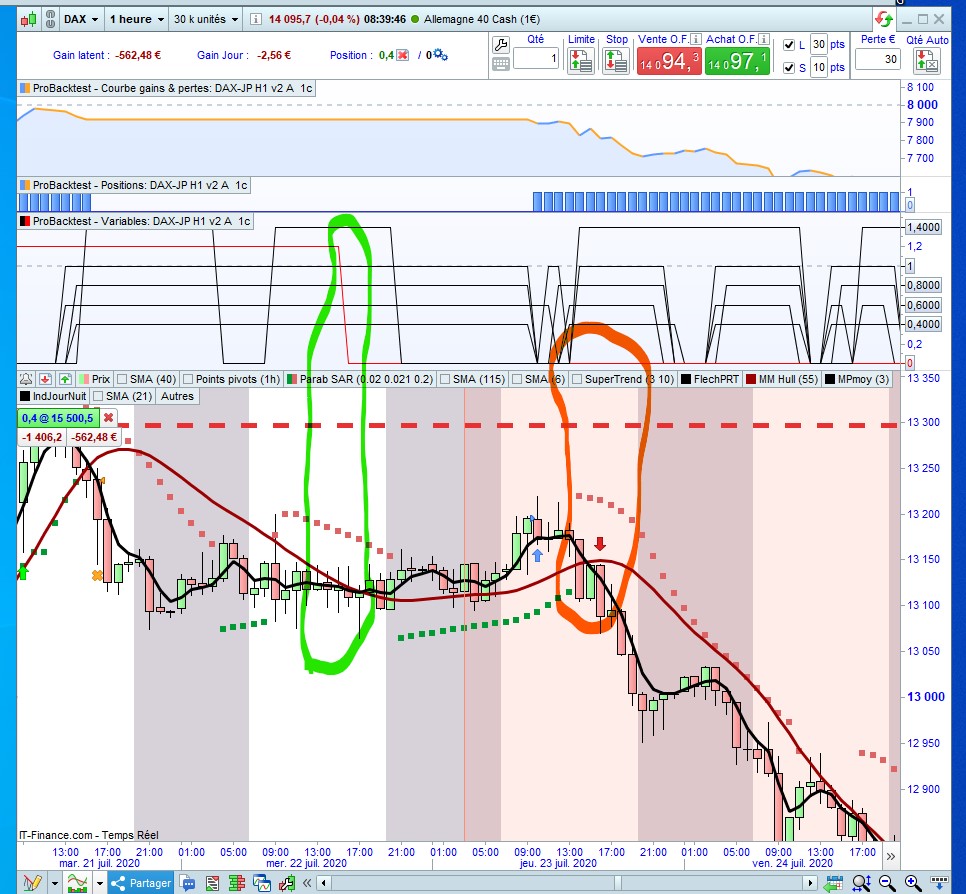Enable the SMA (40) checkbox

click(122, 379)
